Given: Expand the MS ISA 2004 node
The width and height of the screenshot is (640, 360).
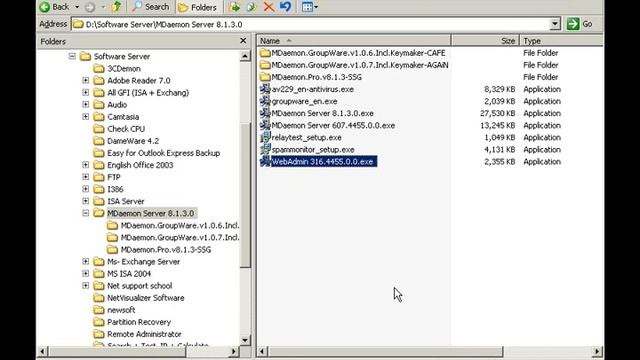Looking at the screenshot, I should point(85,273).
